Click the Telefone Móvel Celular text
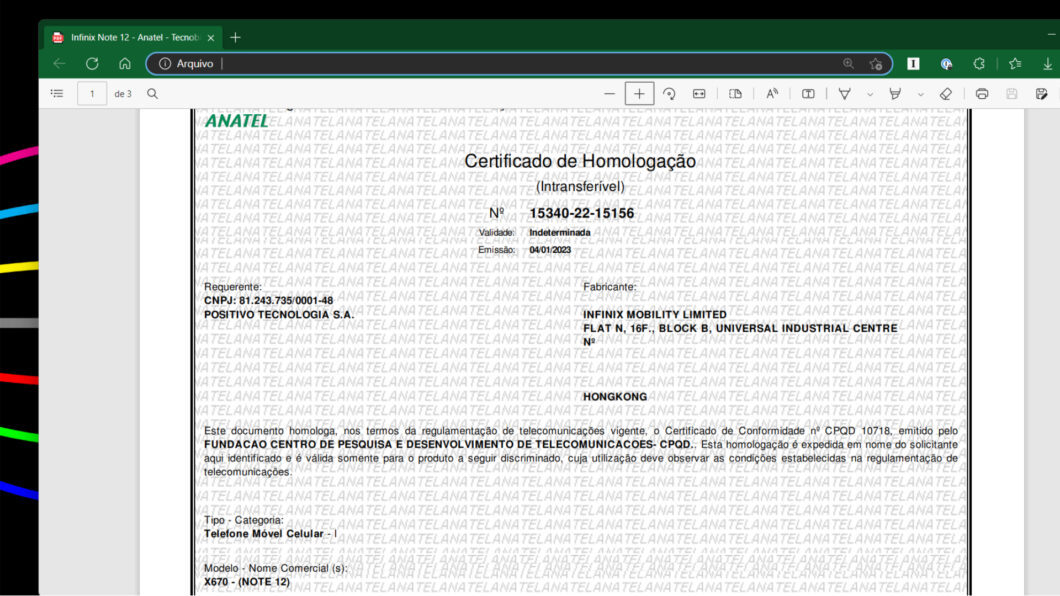 [264, 534]
